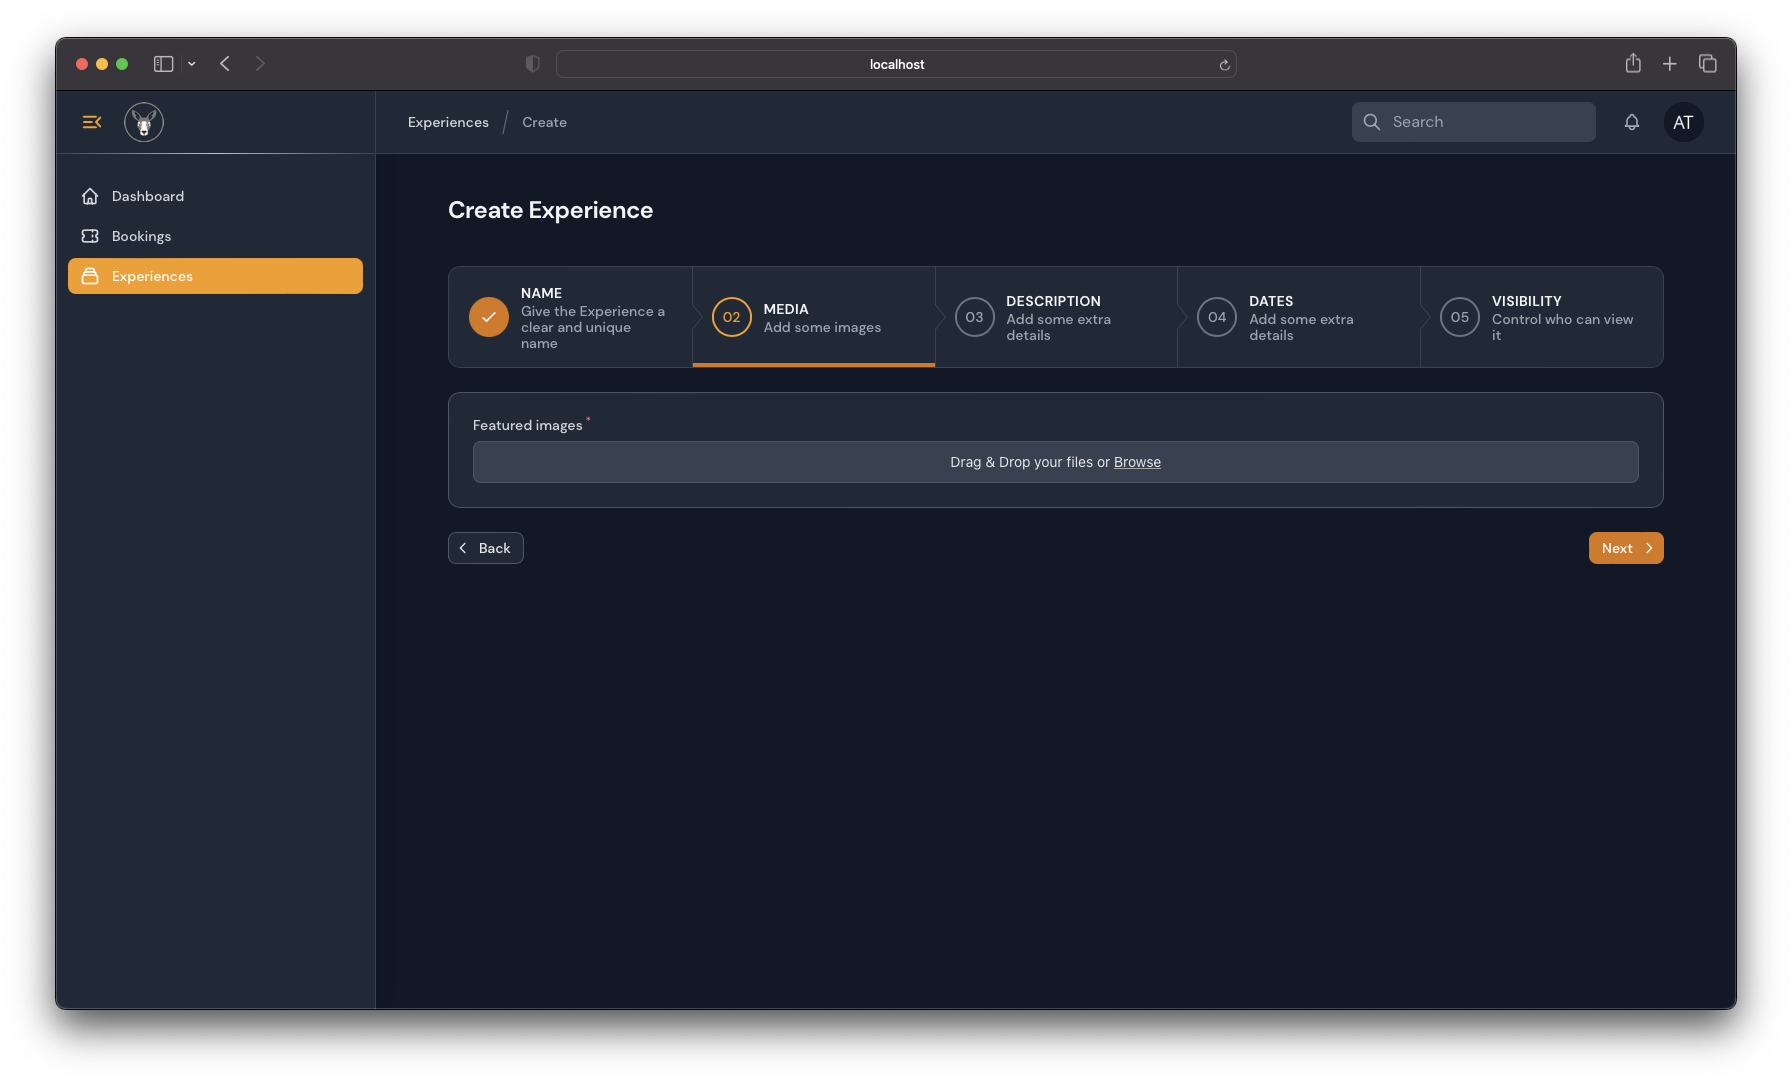The height and width of the screenshot is (1083, 1792).
Task: Open Dashboard in the sidebar
Action: tap(148, 196)
